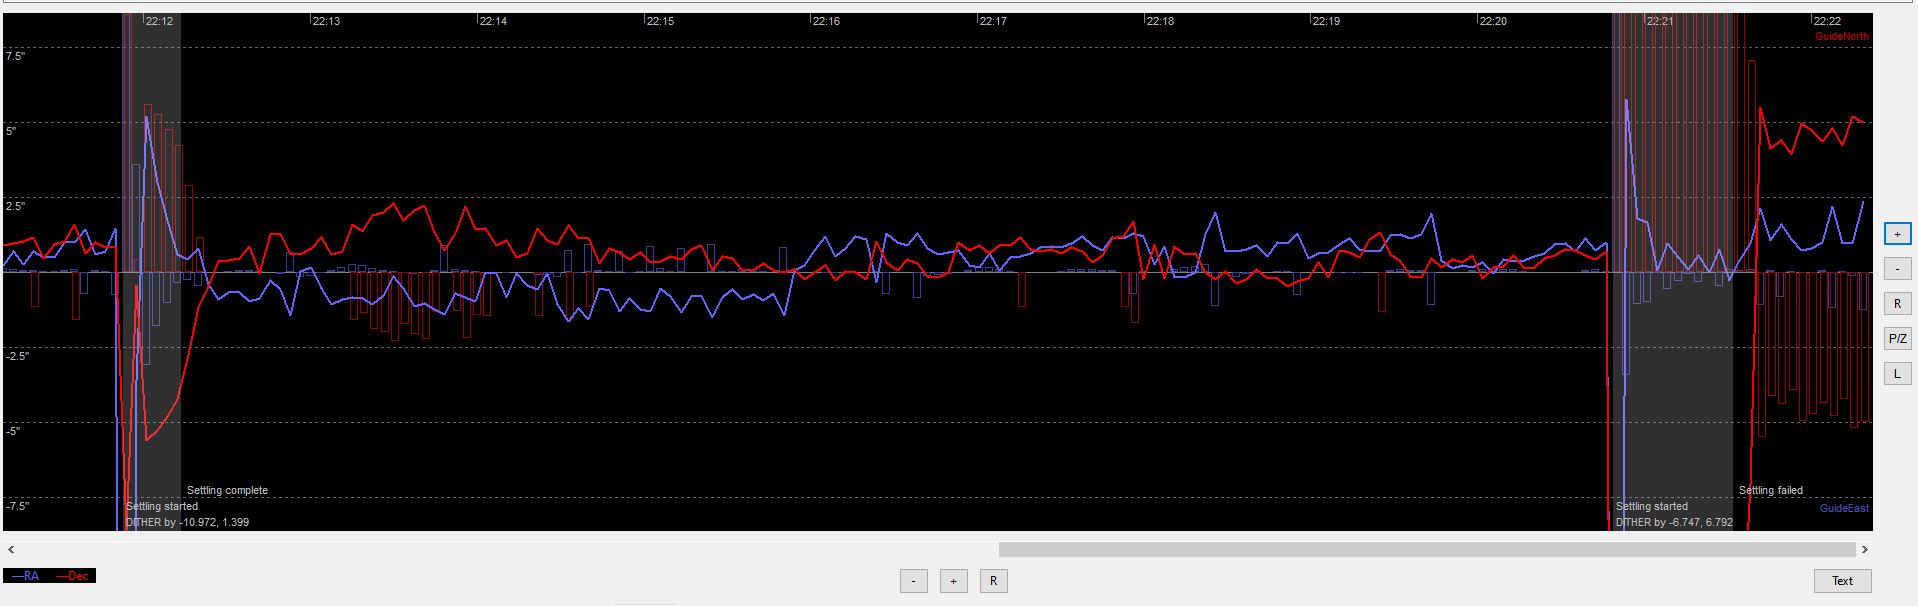Click the -2.5" axis label
The image size is (1918, 606).
click(x=17, y=357)
